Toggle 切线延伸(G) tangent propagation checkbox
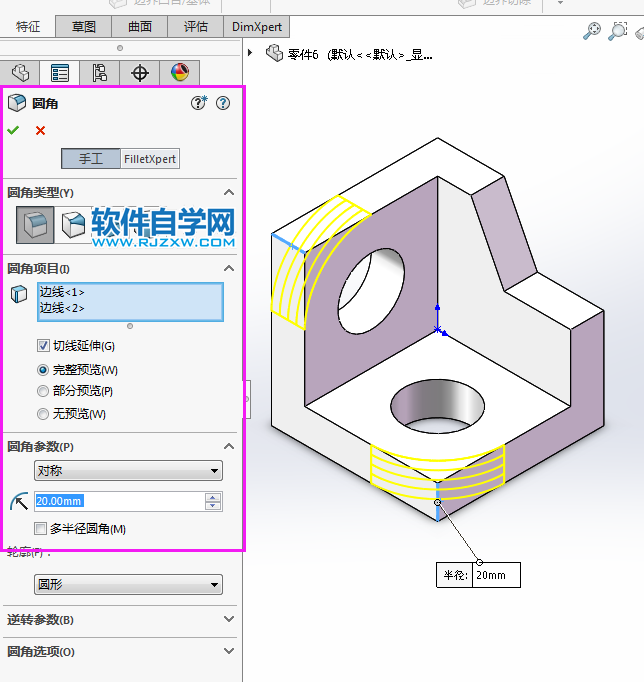Image resolution: width=644 pixels, height=682 pixels. click(43, 346)
